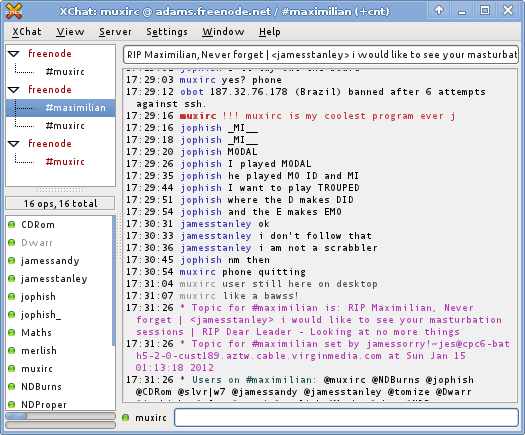Open the Settings menu

point(167,32)
